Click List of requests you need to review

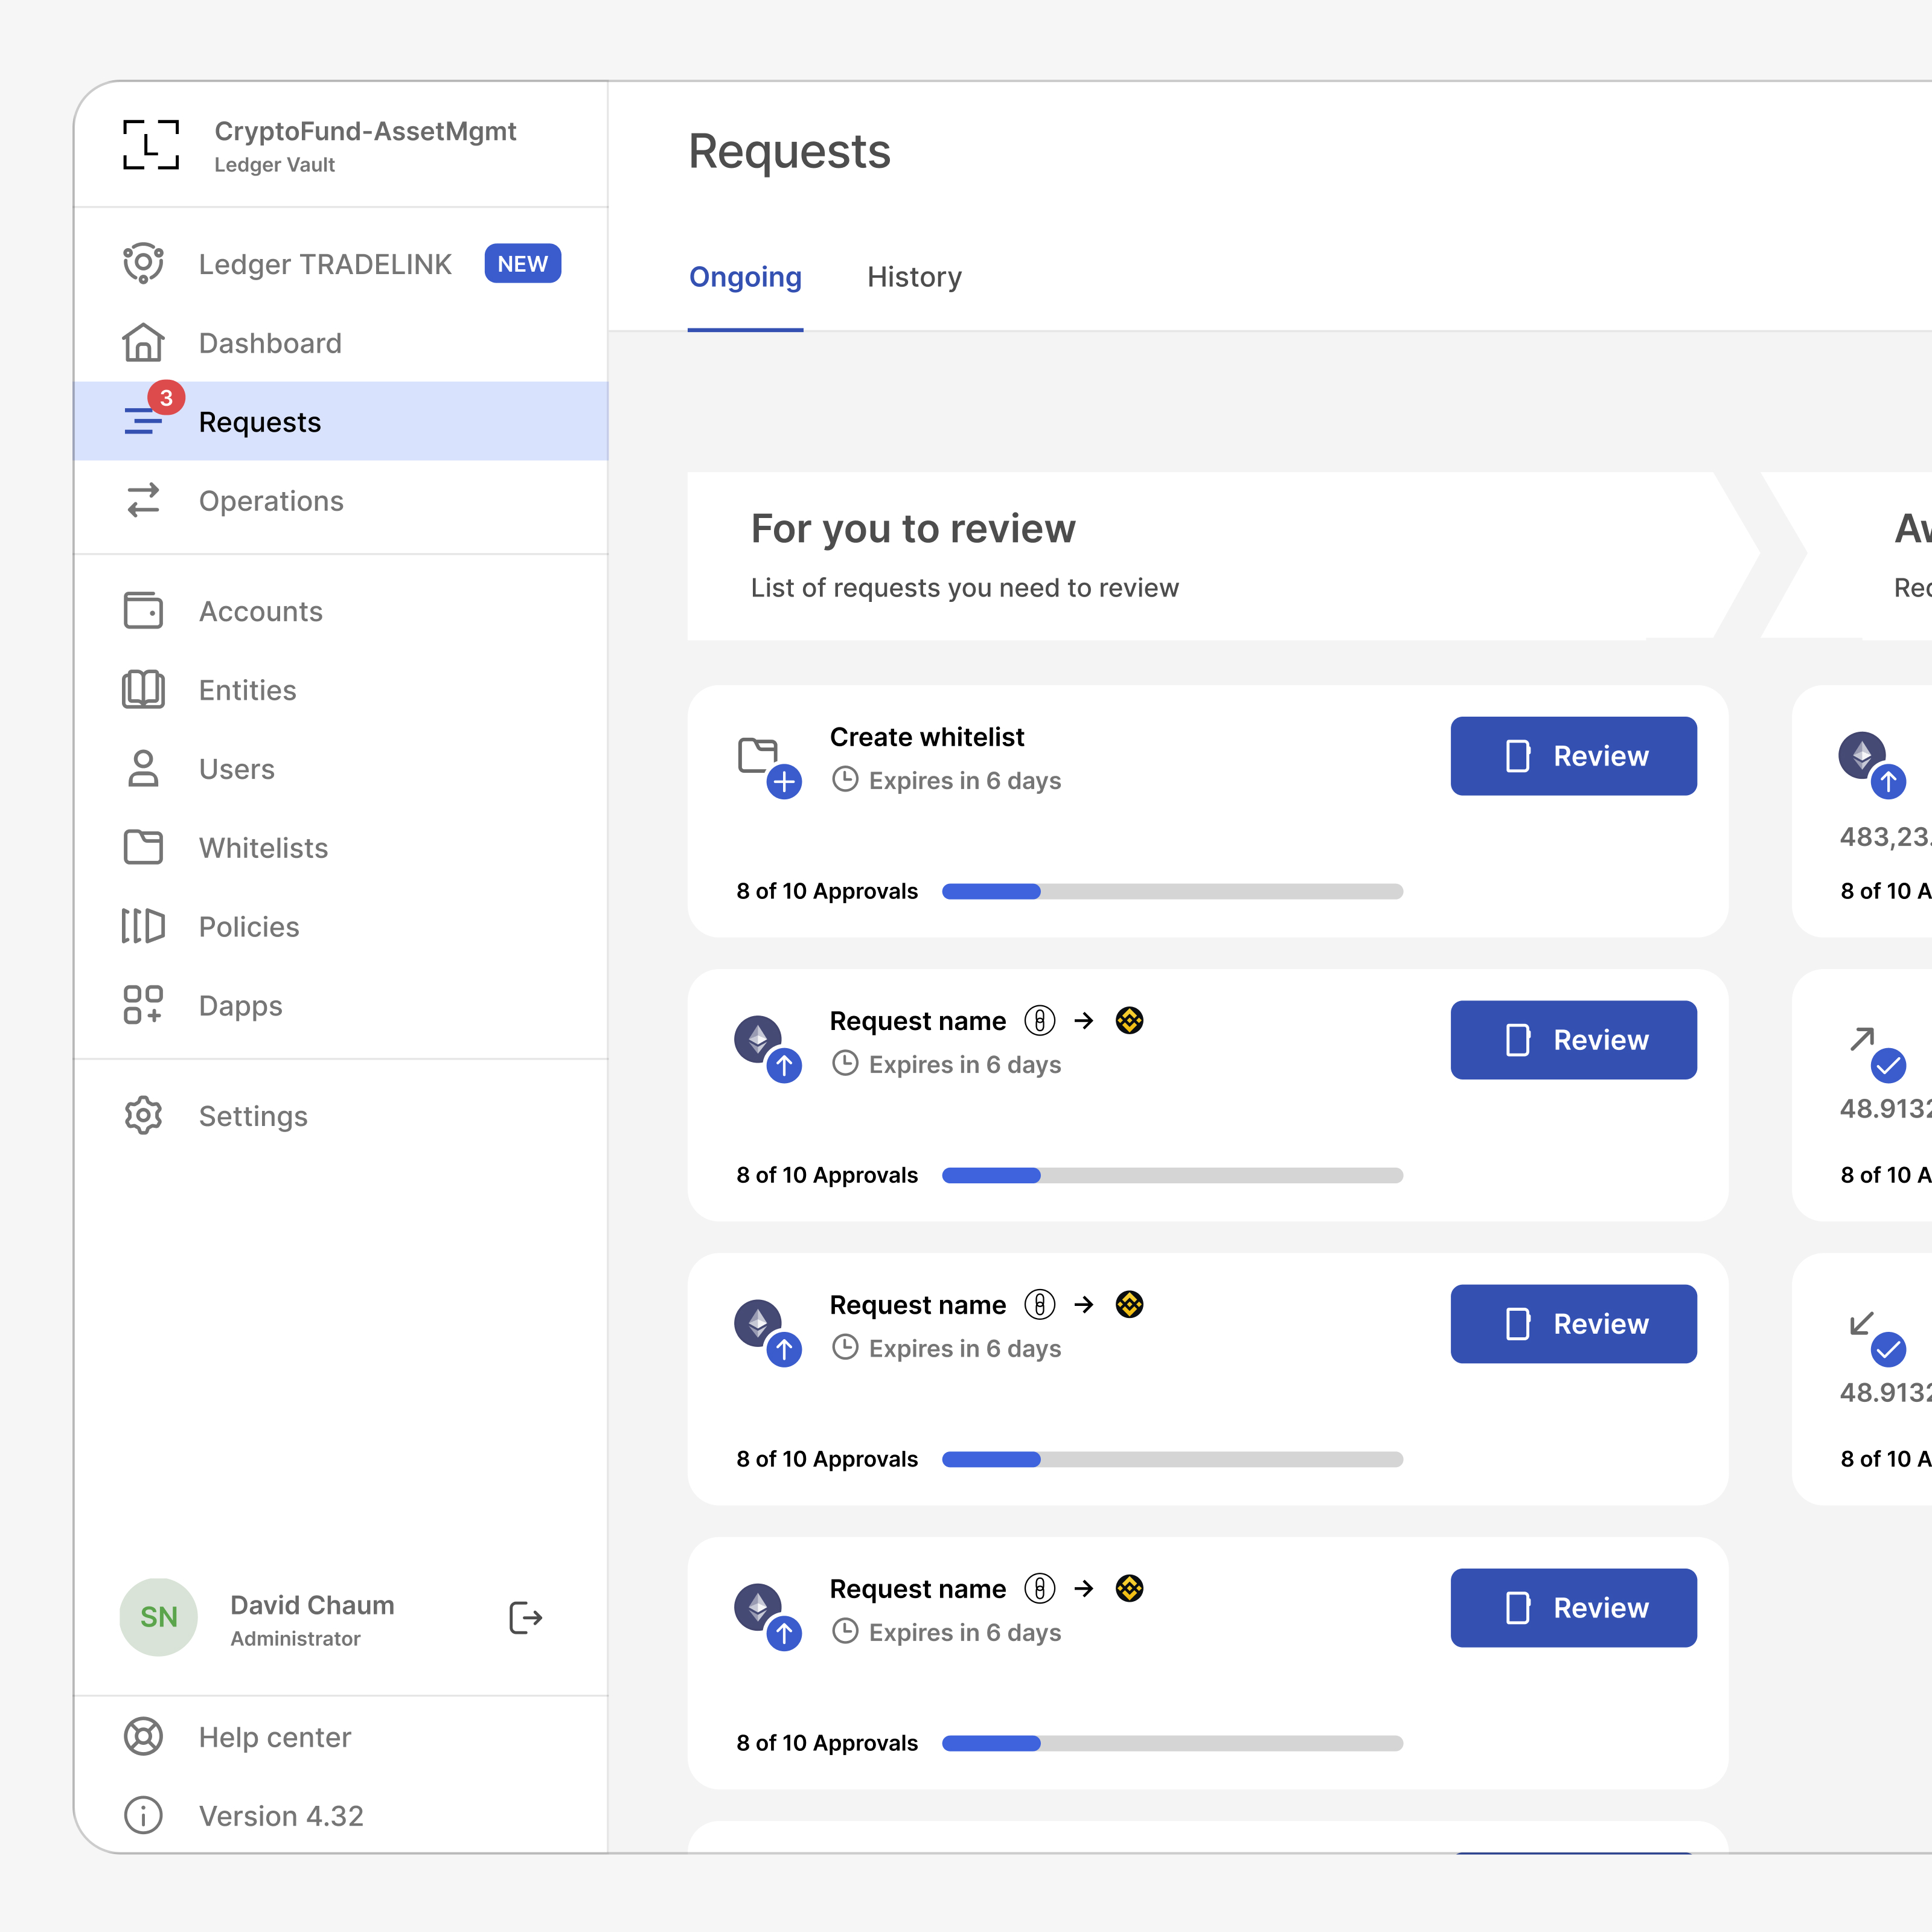pos(964,587)
